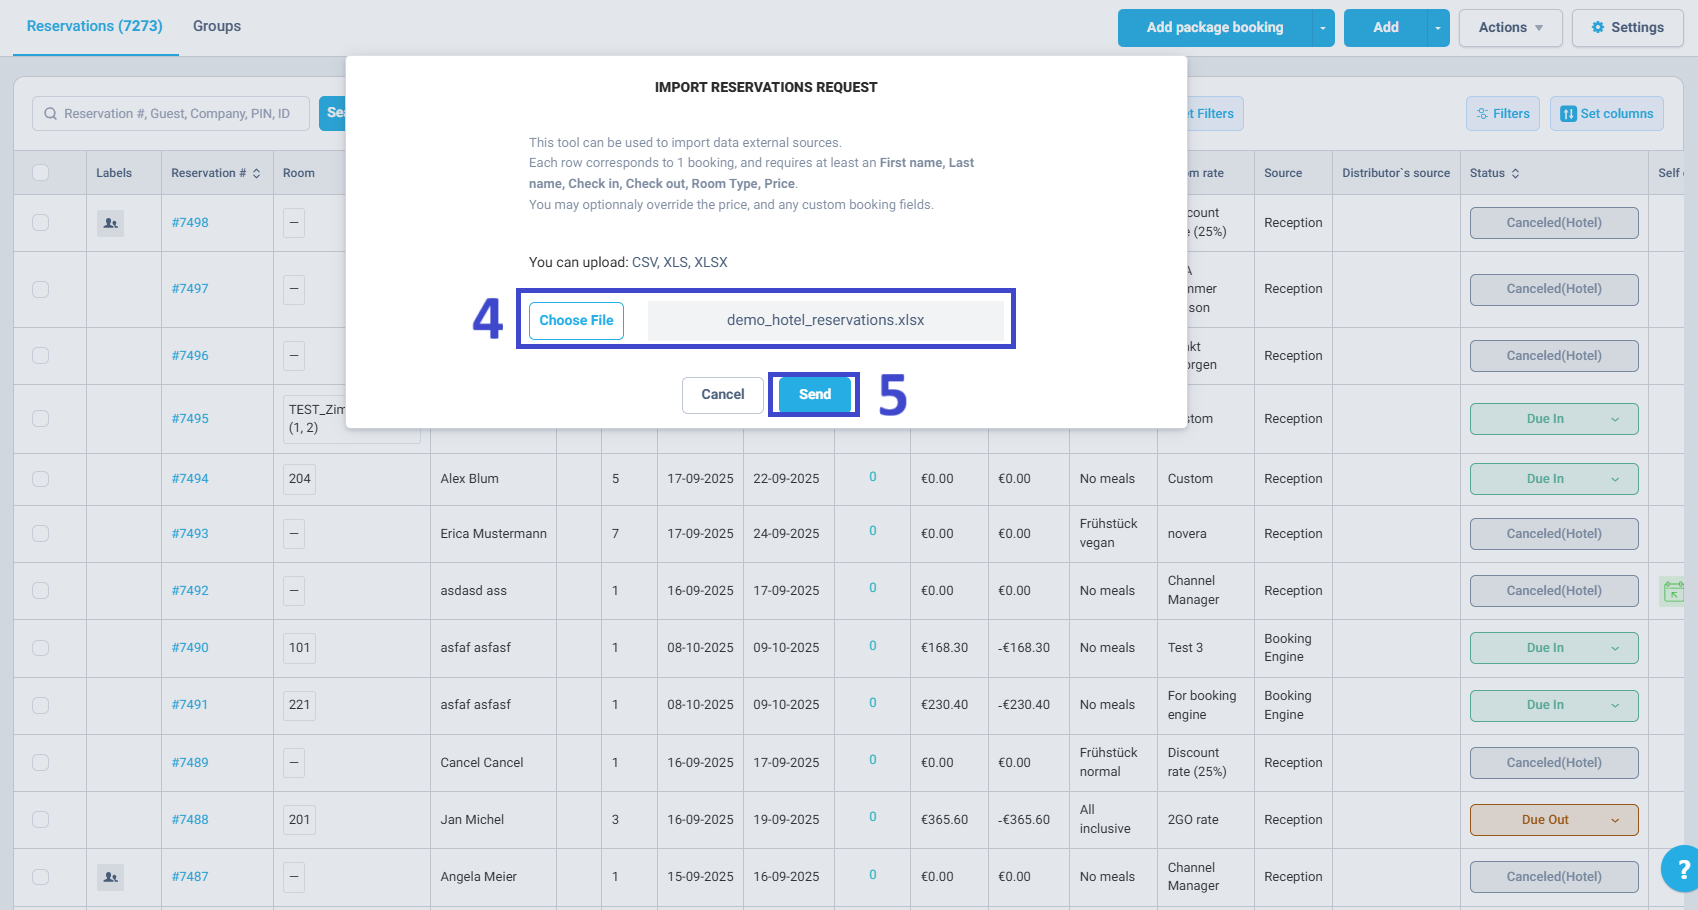Click guest name Angela Meier

(x=479, y=877)
